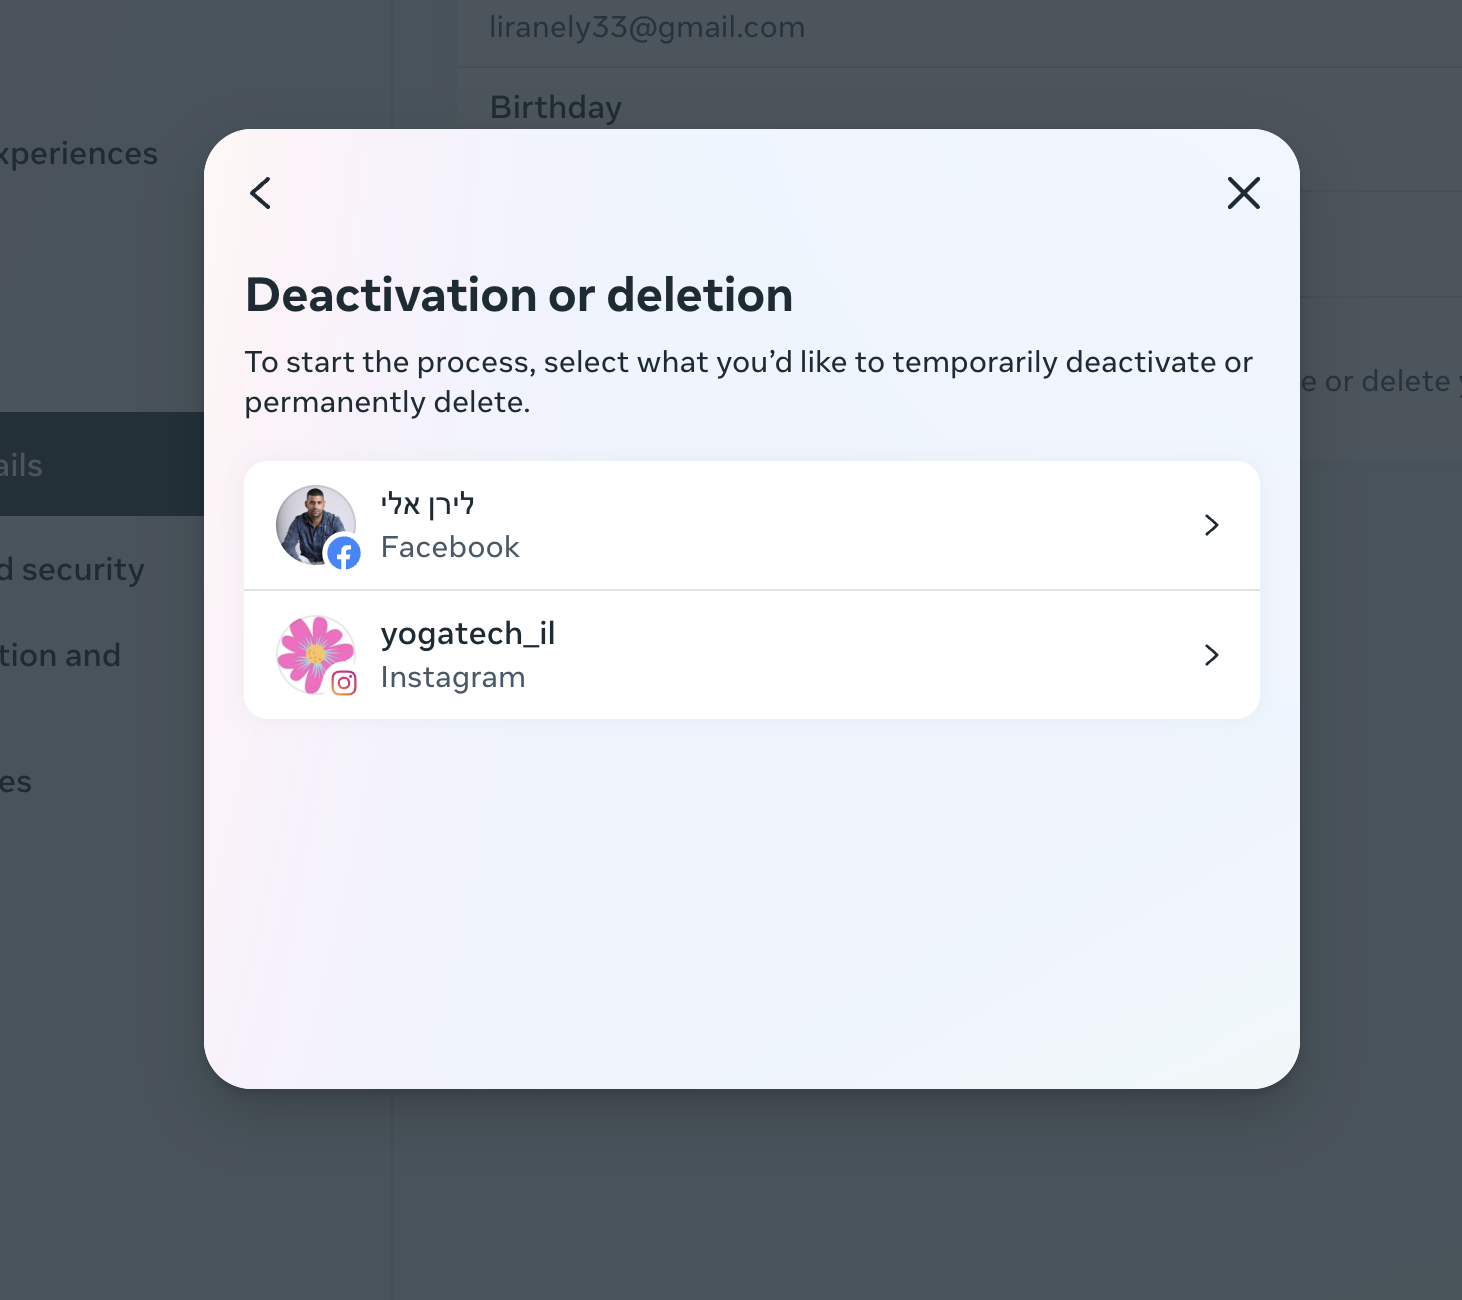Click the Facebook profile photo avatar
Viewport: 1462px width, 1300px height.
click(315, 525)
